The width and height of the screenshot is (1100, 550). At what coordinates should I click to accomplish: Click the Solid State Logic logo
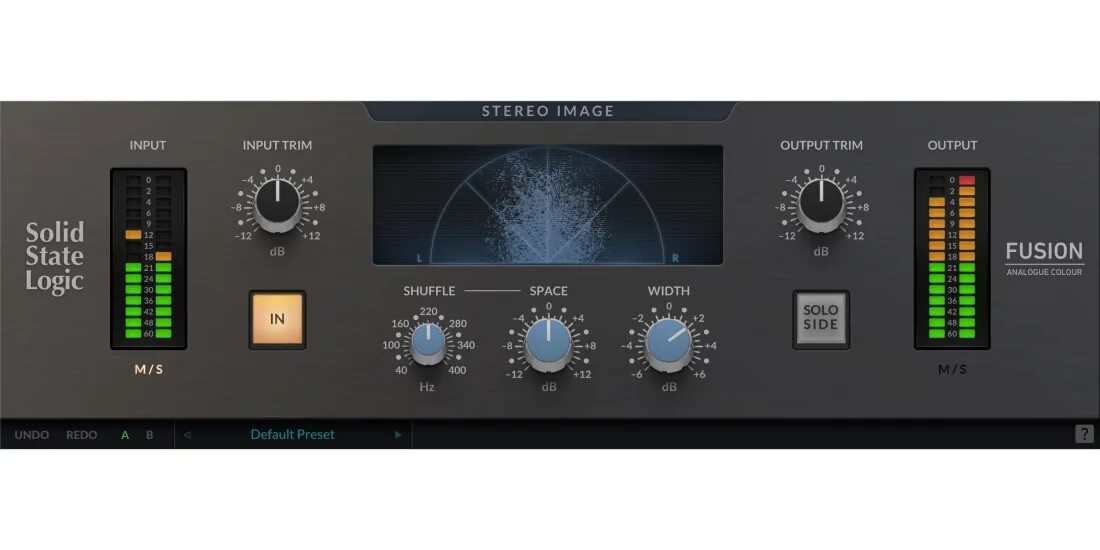[55, 257]
